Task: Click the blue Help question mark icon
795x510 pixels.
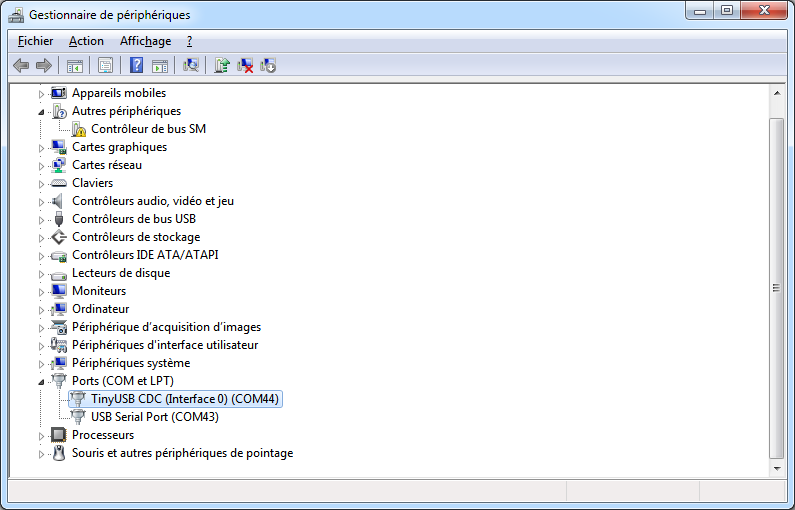Action: pyautogui.click(x=137, y=66)
